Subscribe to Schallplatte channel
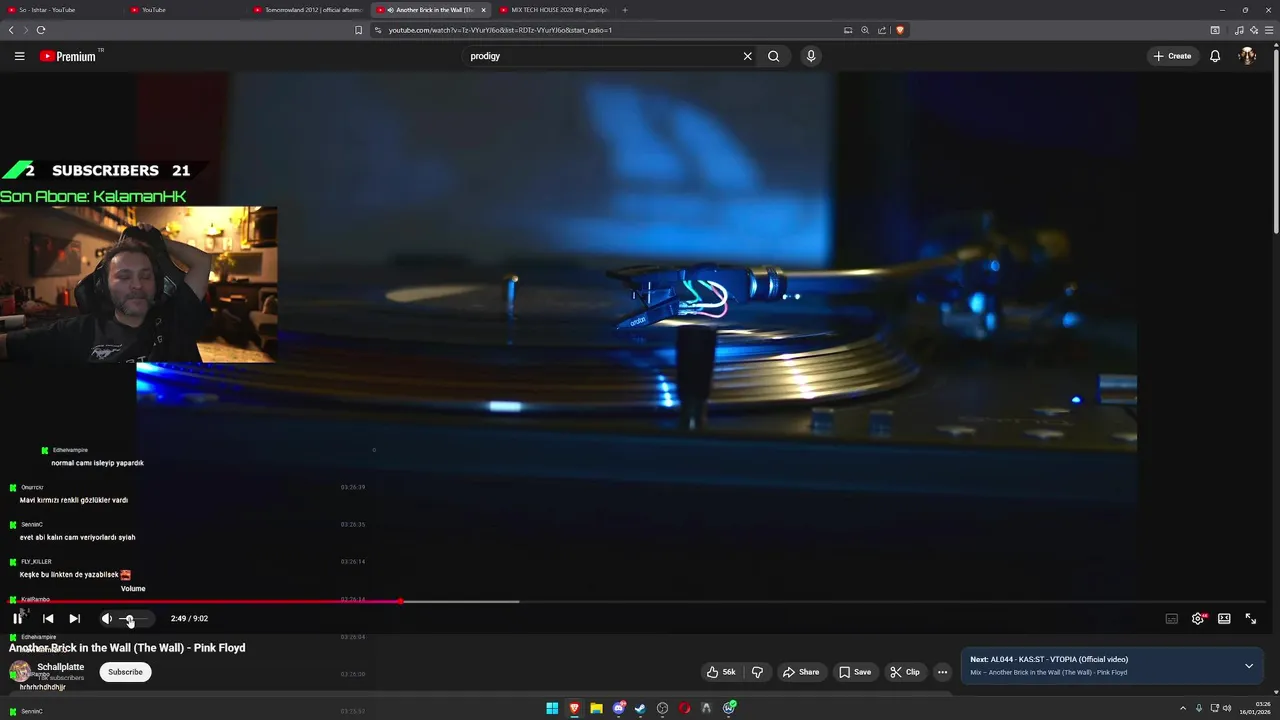 coord(125,672)
